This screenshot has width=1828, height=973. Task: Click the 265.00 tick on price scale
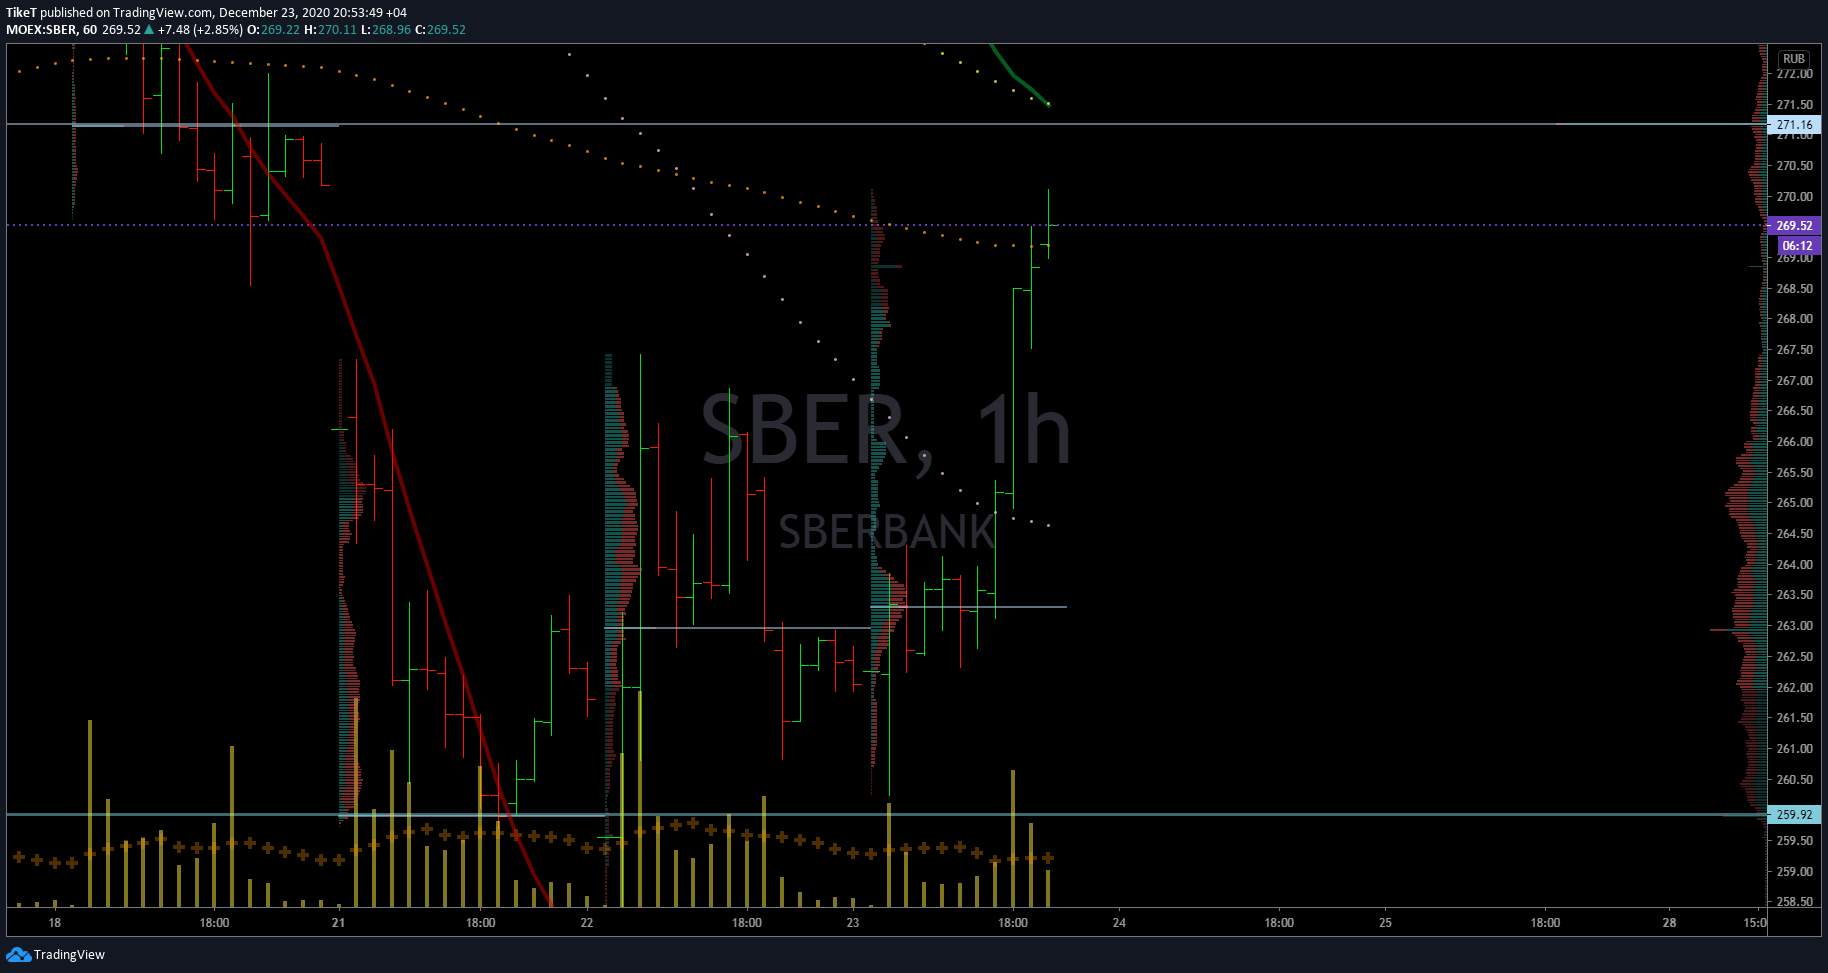tap(1794, 503)
